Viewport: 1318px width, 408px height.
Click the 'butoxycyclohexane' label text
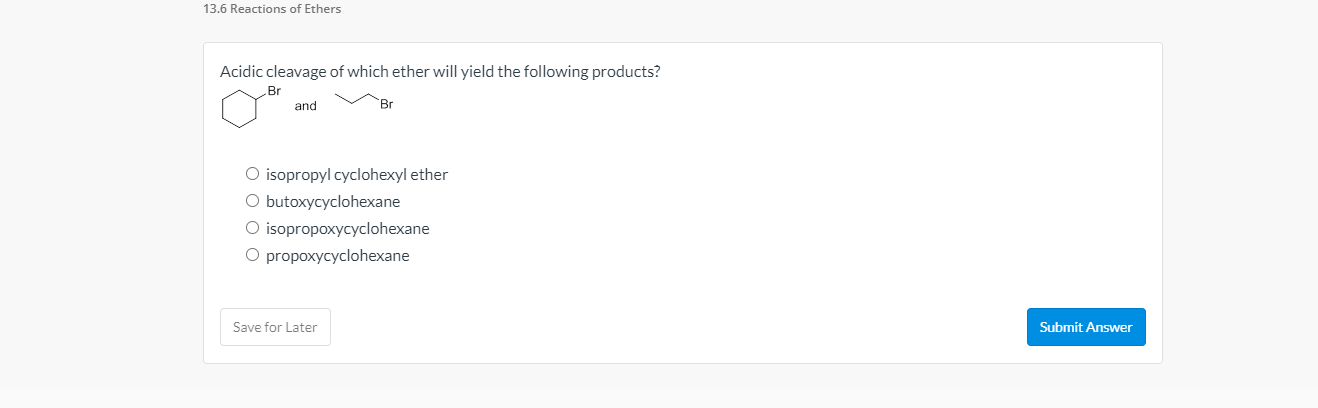(x=332, y=202)
